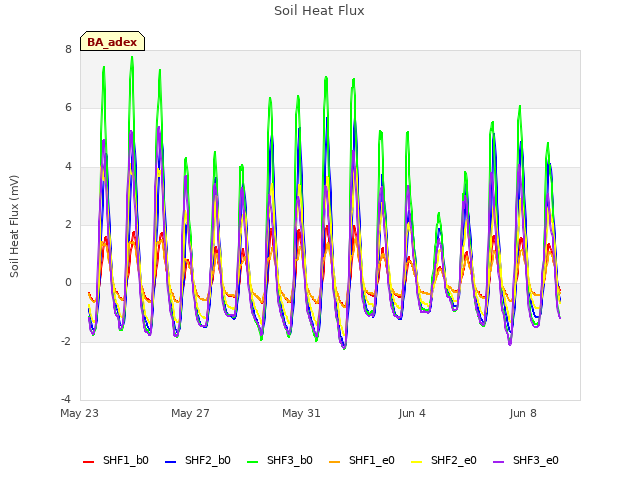
Task: Click the orange SHF1_e0 legend swatch
Action: 335,462
